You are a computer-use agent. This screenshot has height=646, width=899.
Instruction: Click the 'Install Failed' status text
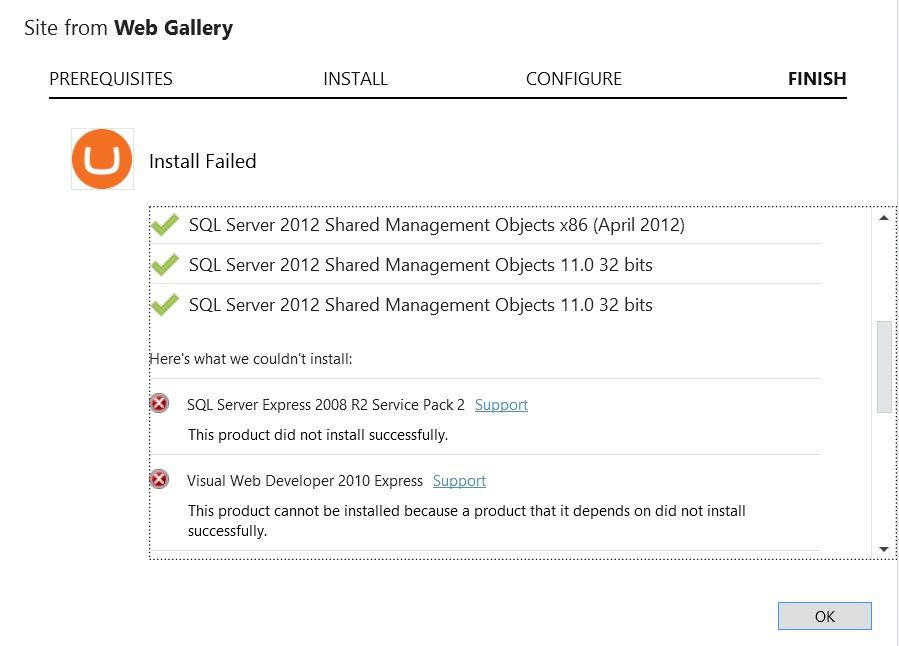pos(202,161)
